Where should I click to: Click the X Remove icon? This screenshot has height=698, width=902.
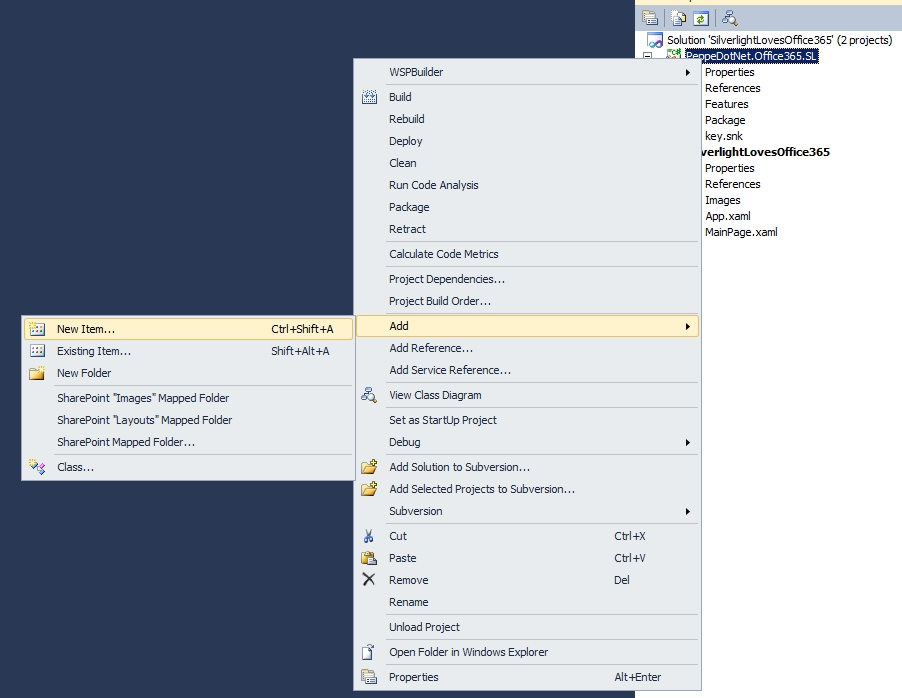click(x=369, y=579)
